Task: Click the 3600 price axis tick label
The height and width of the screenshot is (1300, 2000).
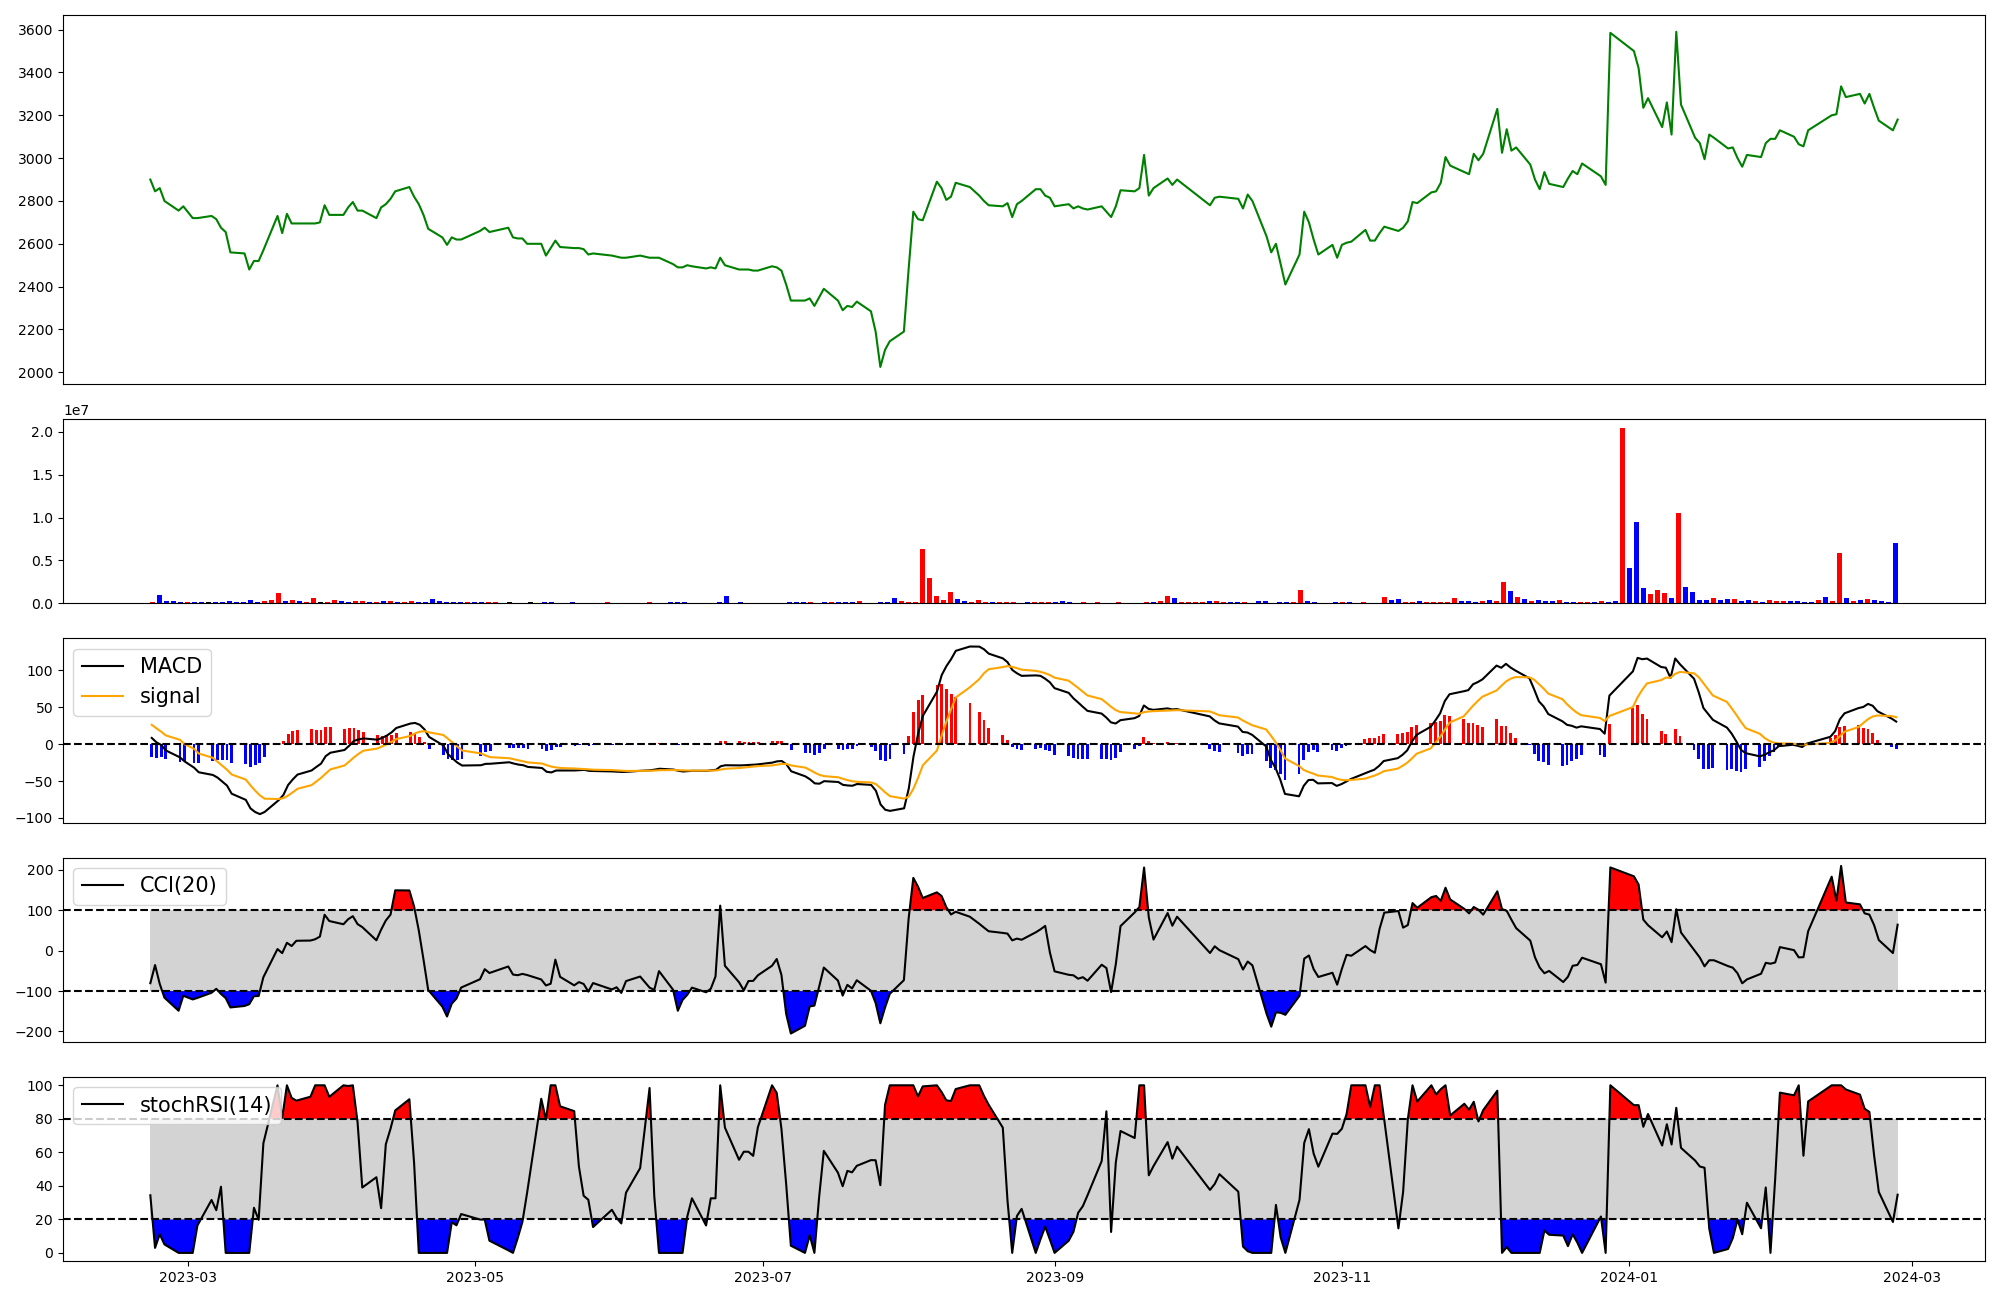Action: pos(35,30)
